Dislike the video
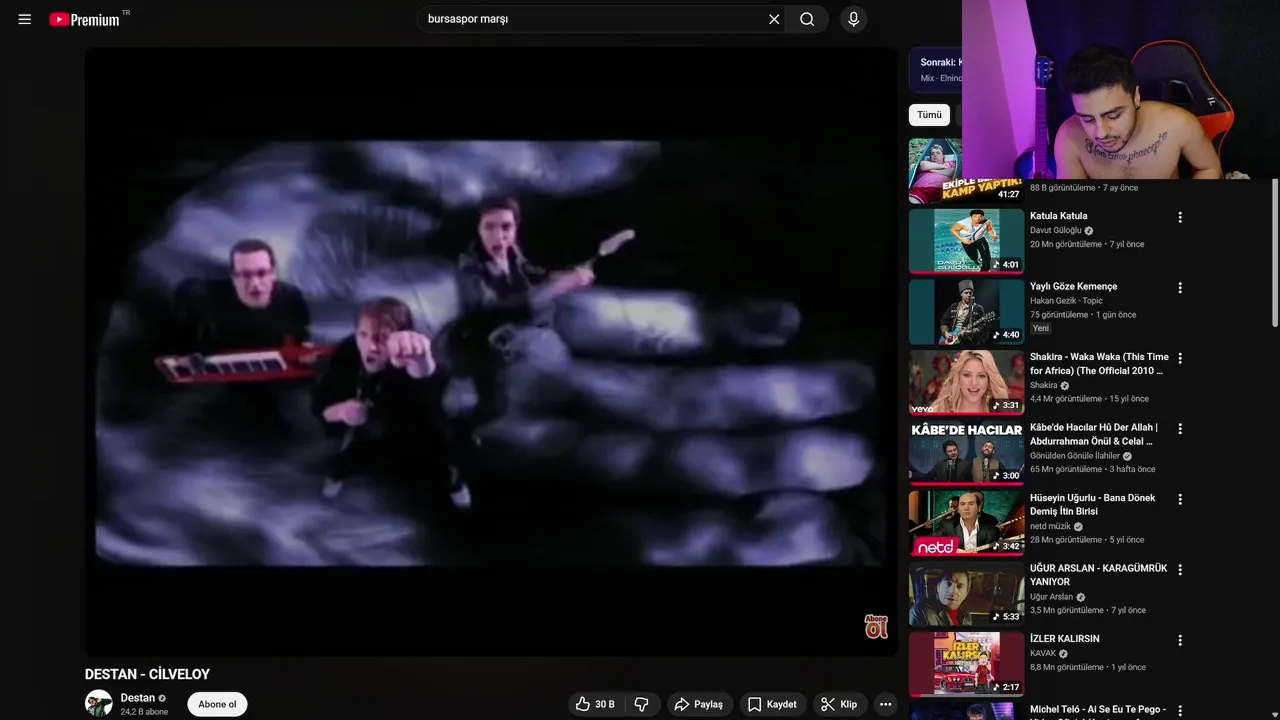 [642, 704]
